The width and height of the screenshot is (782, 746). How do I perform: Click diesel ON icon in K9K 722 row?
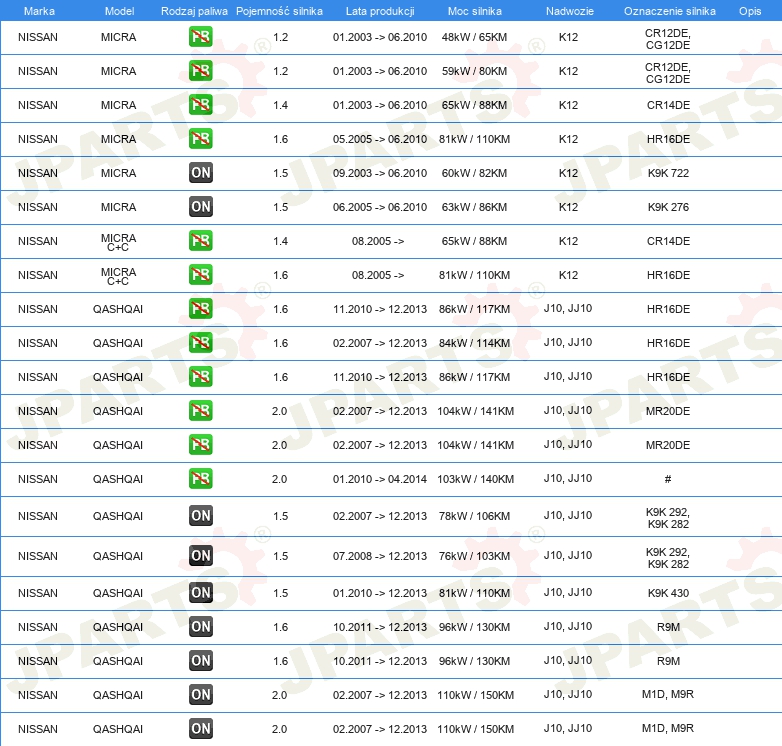coord(200,173)
